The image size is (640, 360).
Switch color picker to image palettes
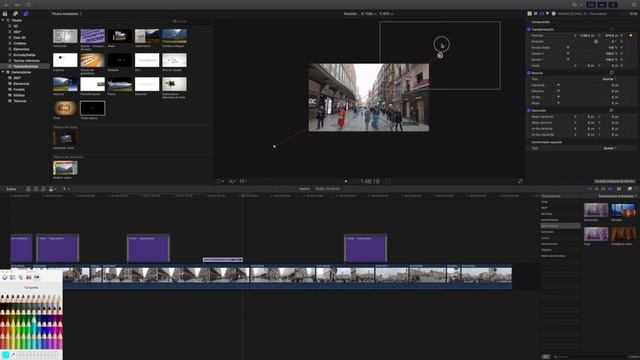29,277
